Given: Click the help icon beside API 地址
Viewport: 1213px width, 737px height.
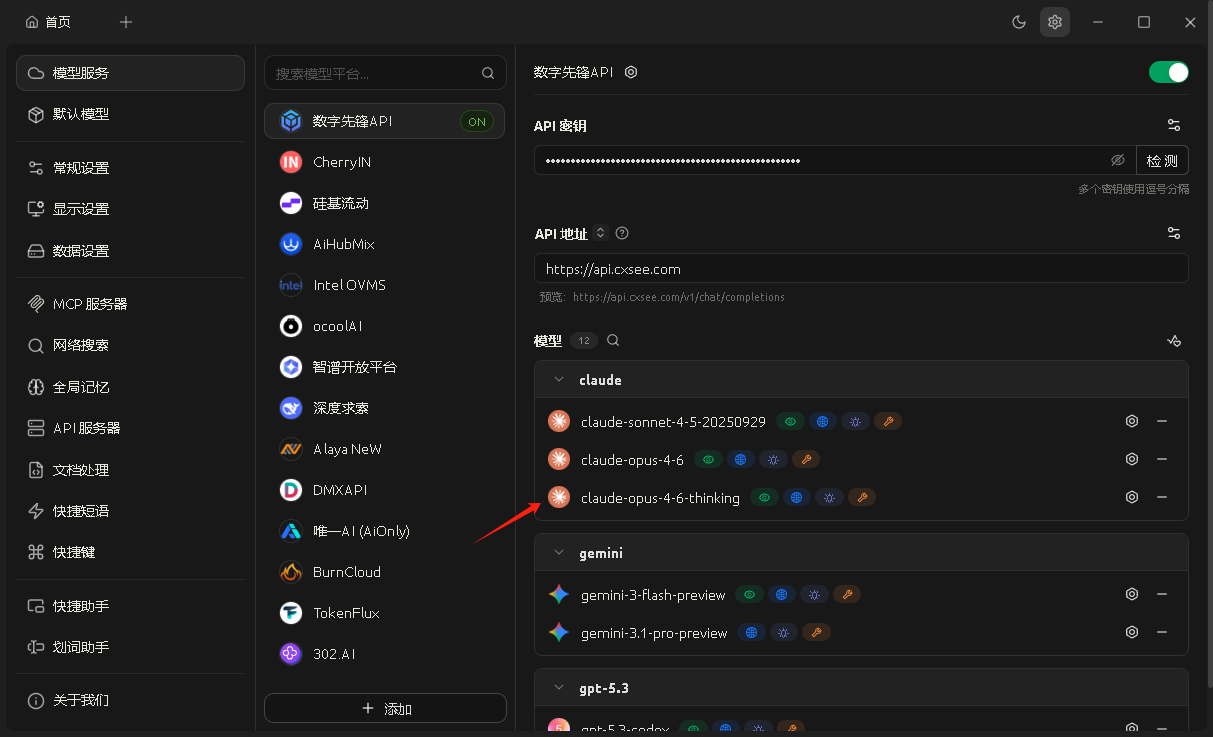Looking at the screenshot, I should (622, 233).
